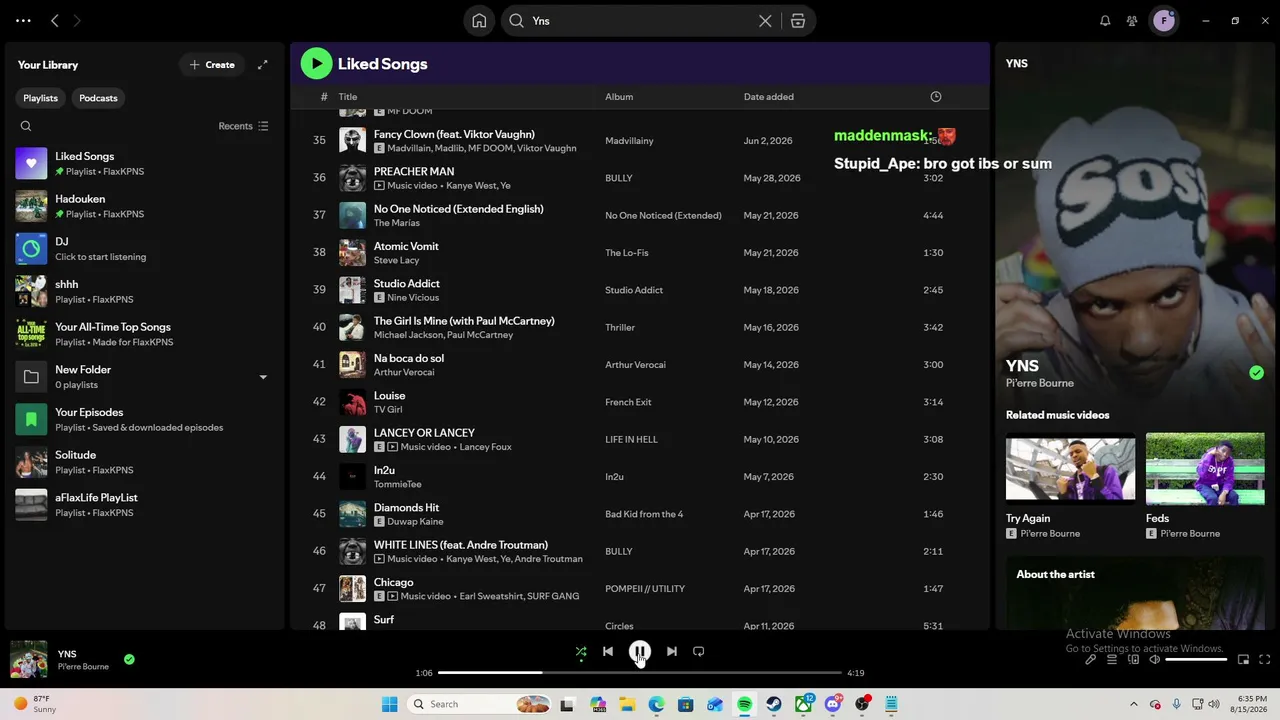Open Friend Activity icon
The width and height of the screenshot is (1280, 720).
tap(1132, 20)
